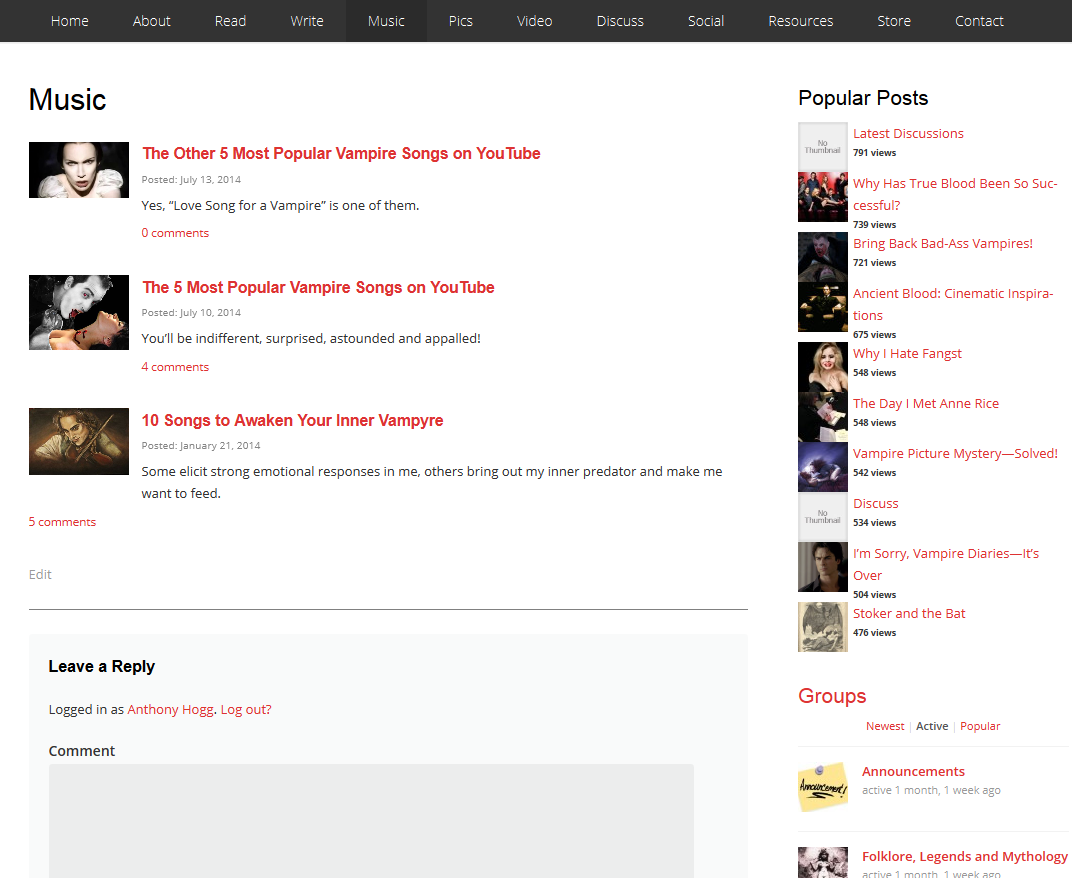
Task: Open 'Why Has True Blood Been So Successful?'
Action: coord(954,194)
